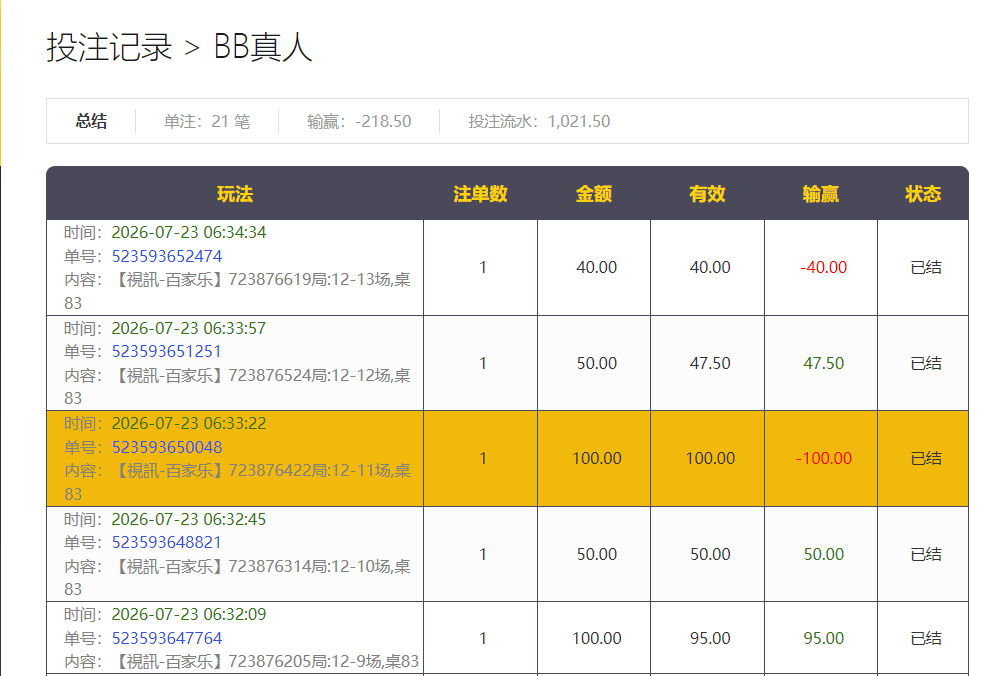989x676 pixels.
Task: Click timestamp 2026-07-23 06:32:45
Action: click(x=189, y=520)
